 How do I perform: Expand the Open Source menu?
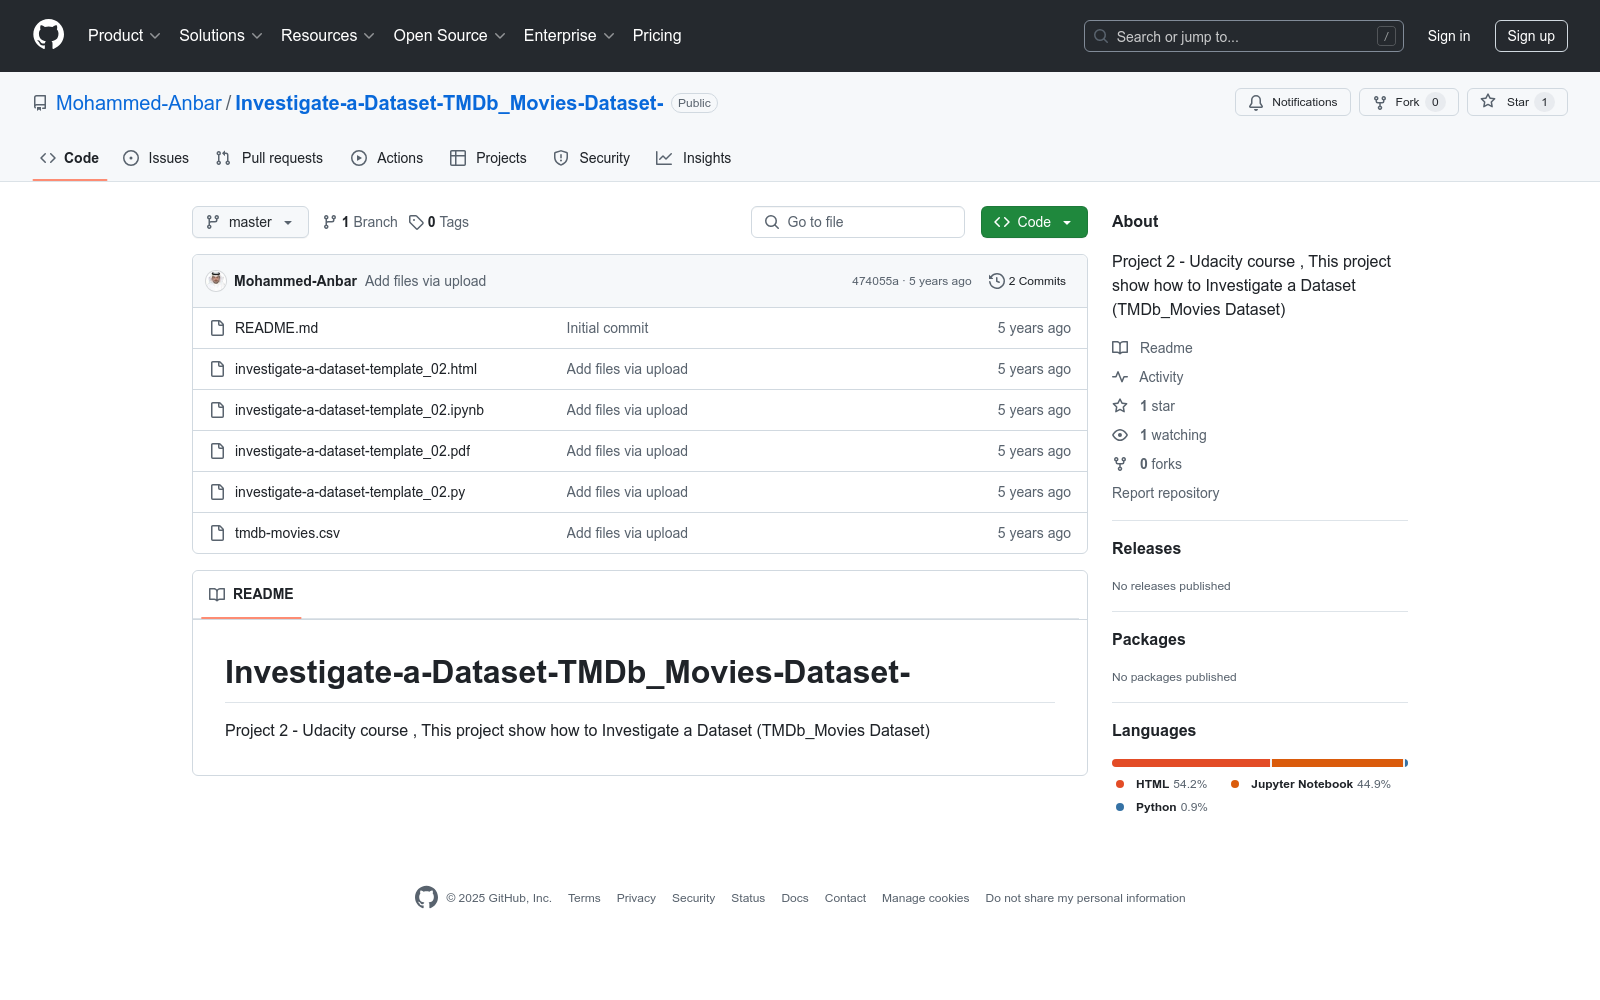(x=450, y=35)
